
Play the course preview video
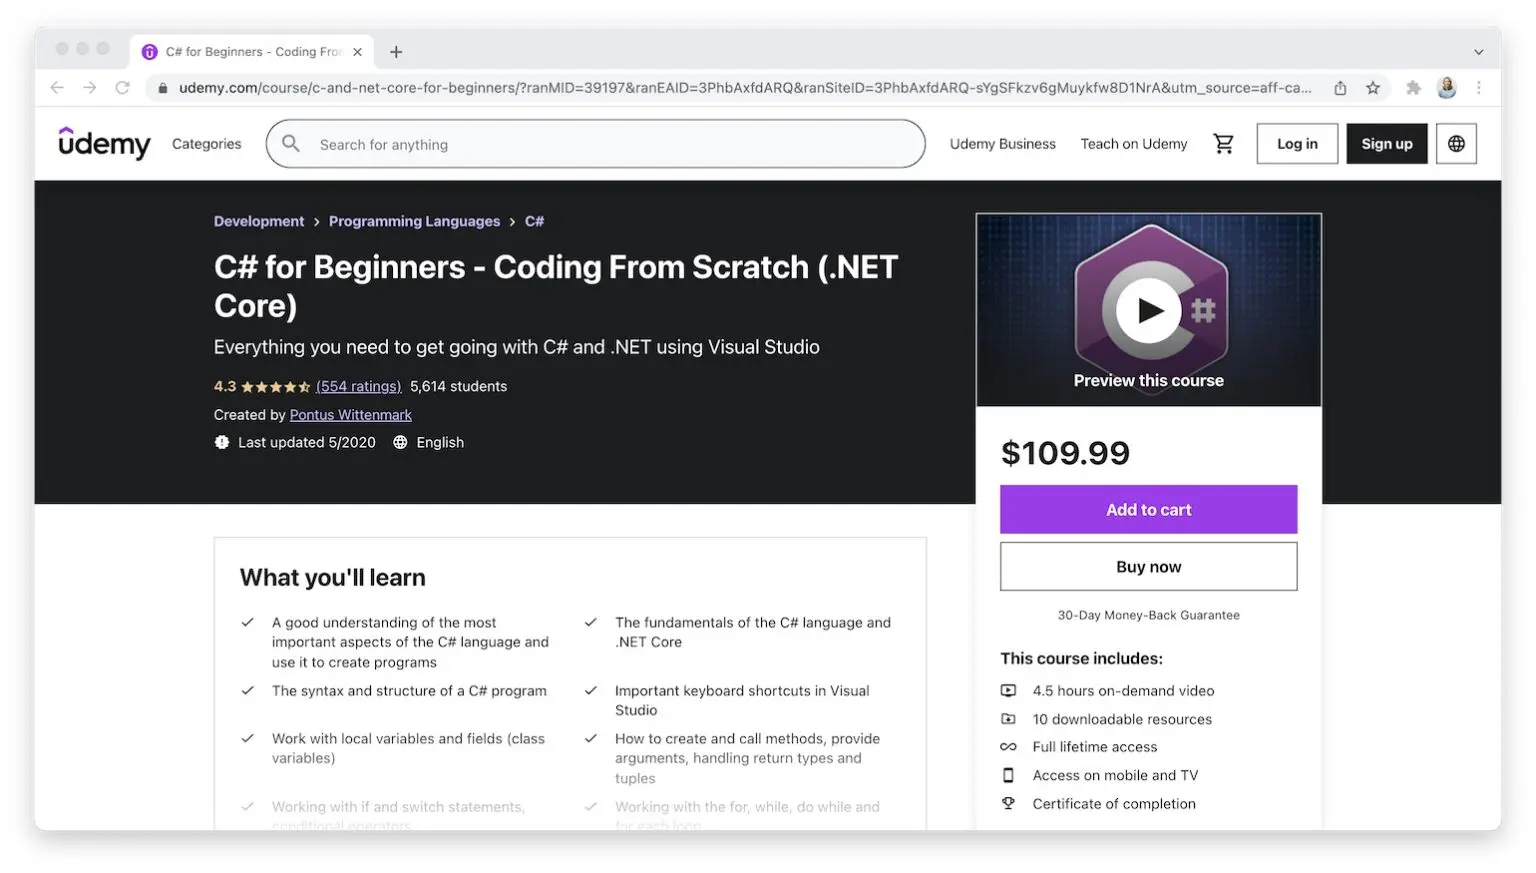pos(1148,309)
